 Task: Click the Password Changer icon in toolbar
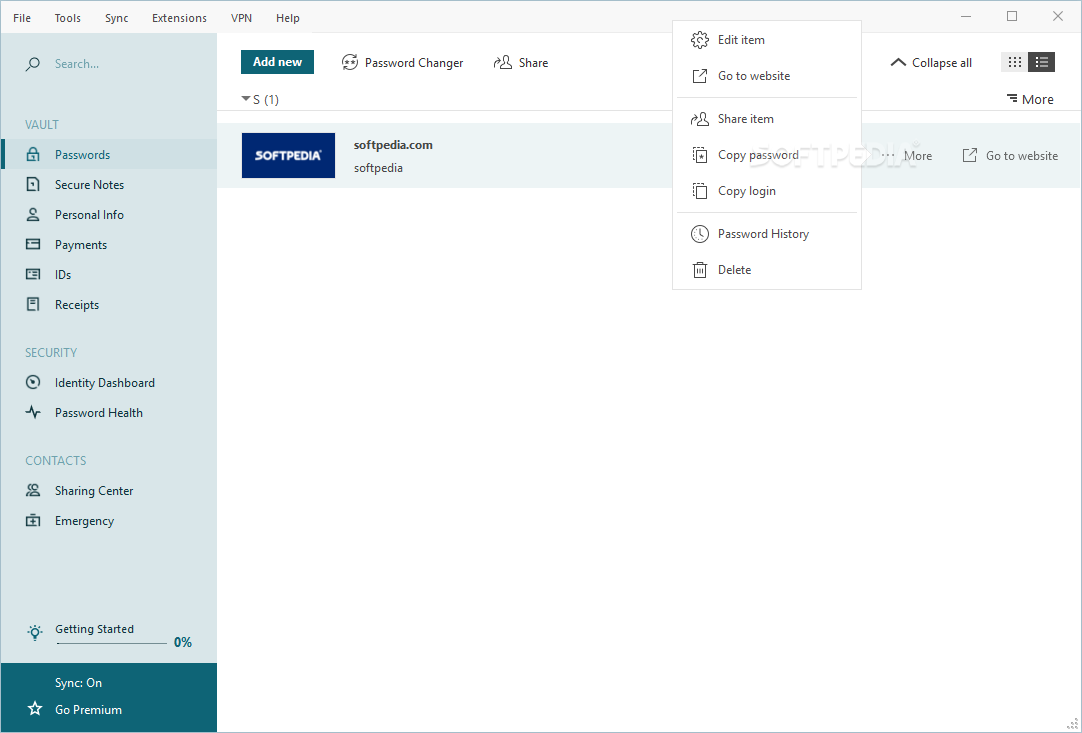[350, 63]
